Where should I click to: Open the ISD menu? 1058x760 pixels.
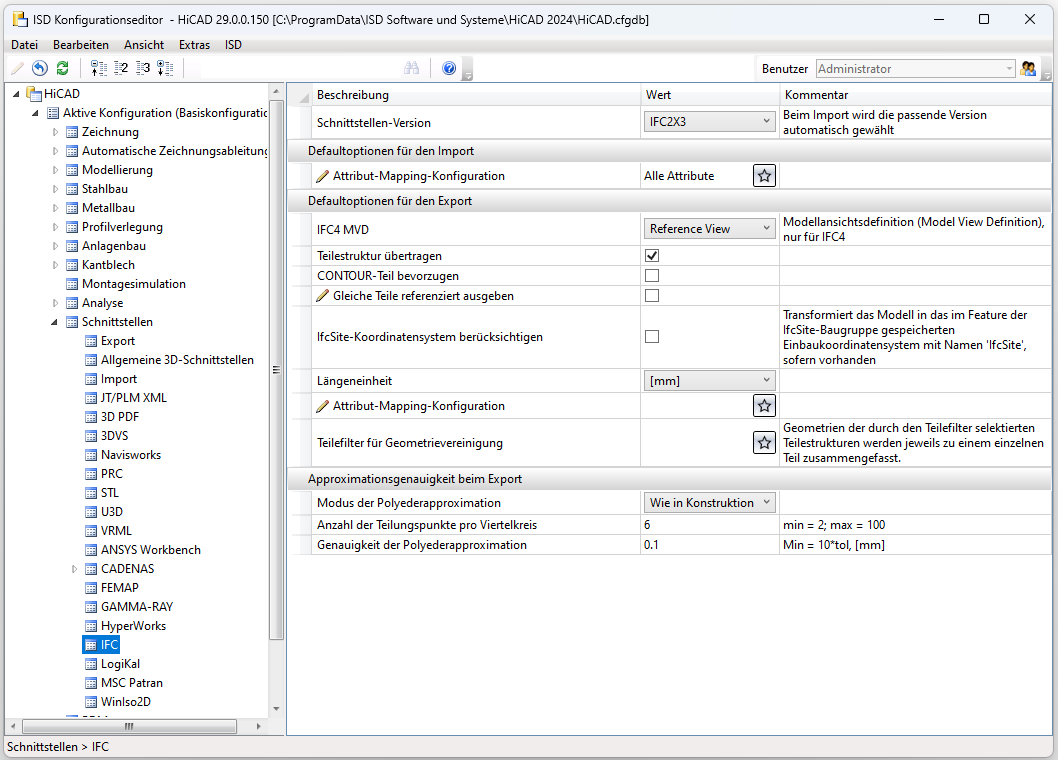pyautogui.click(x=233, y=45)
